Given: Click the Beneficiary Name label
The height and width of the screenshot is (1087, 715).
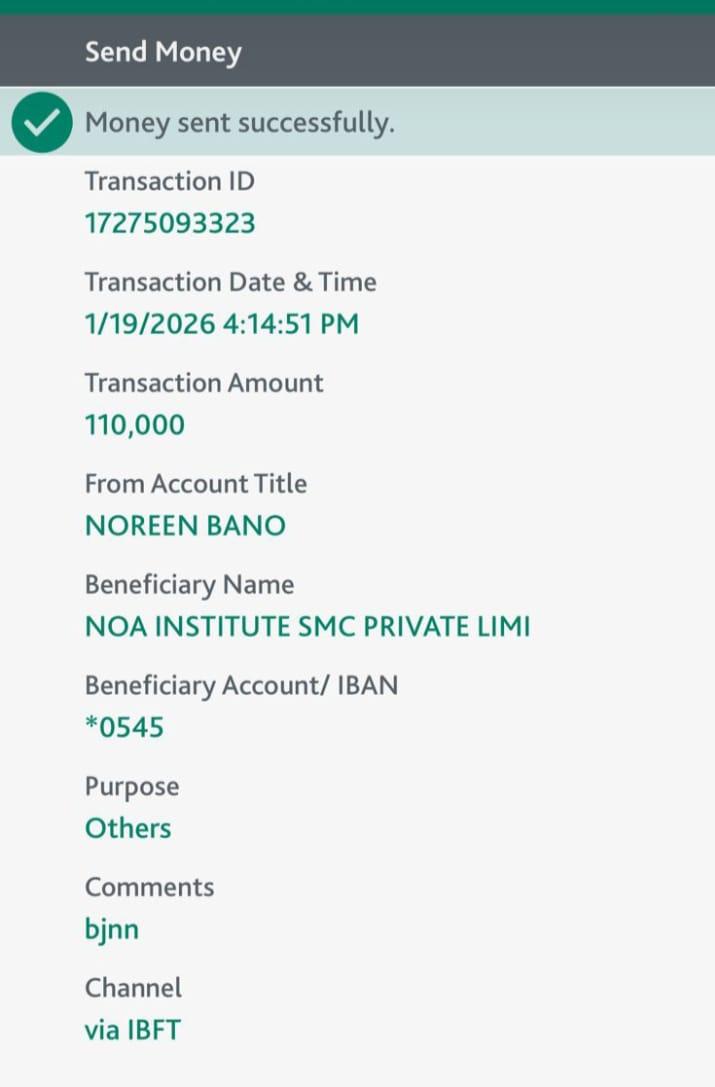Looking at the screenshot, I should point(189,585).
